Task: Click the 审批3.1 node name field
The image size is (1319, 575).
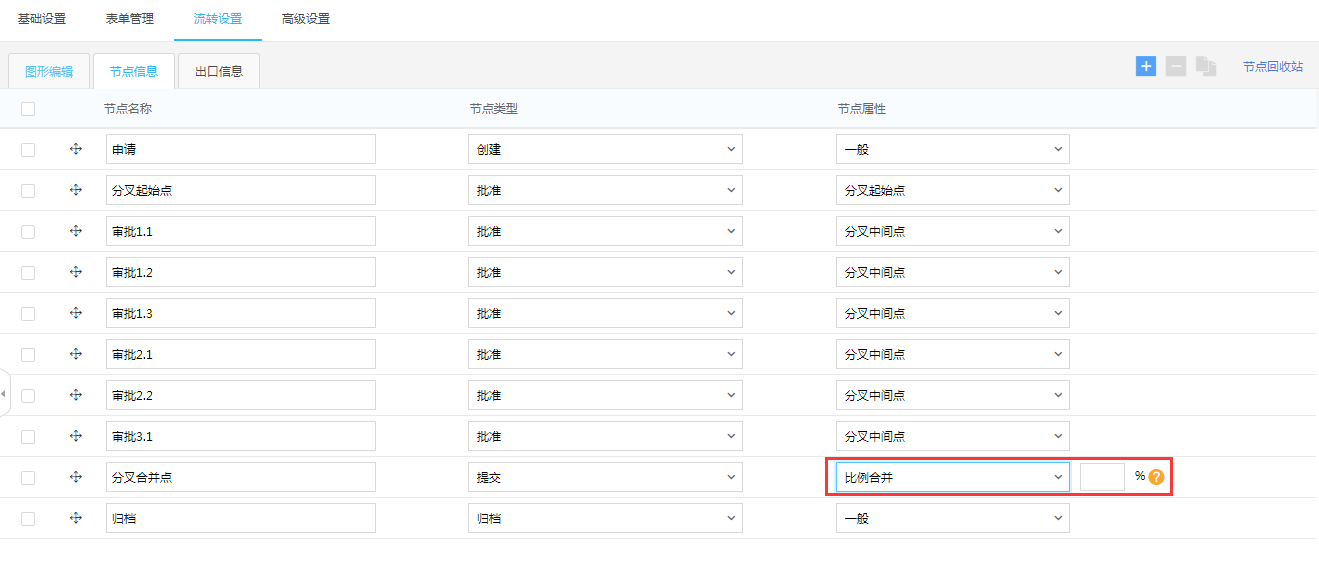Action: (240, 436)
